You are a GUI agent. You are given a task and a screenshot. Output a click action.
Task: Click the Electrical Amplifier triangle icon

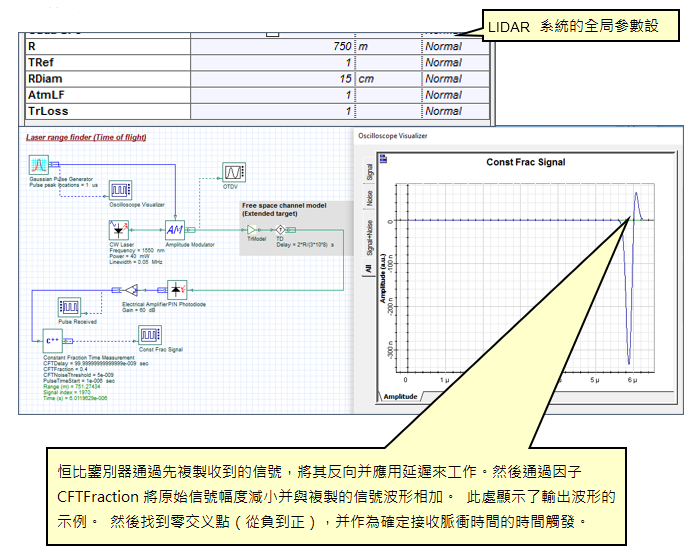131,290
